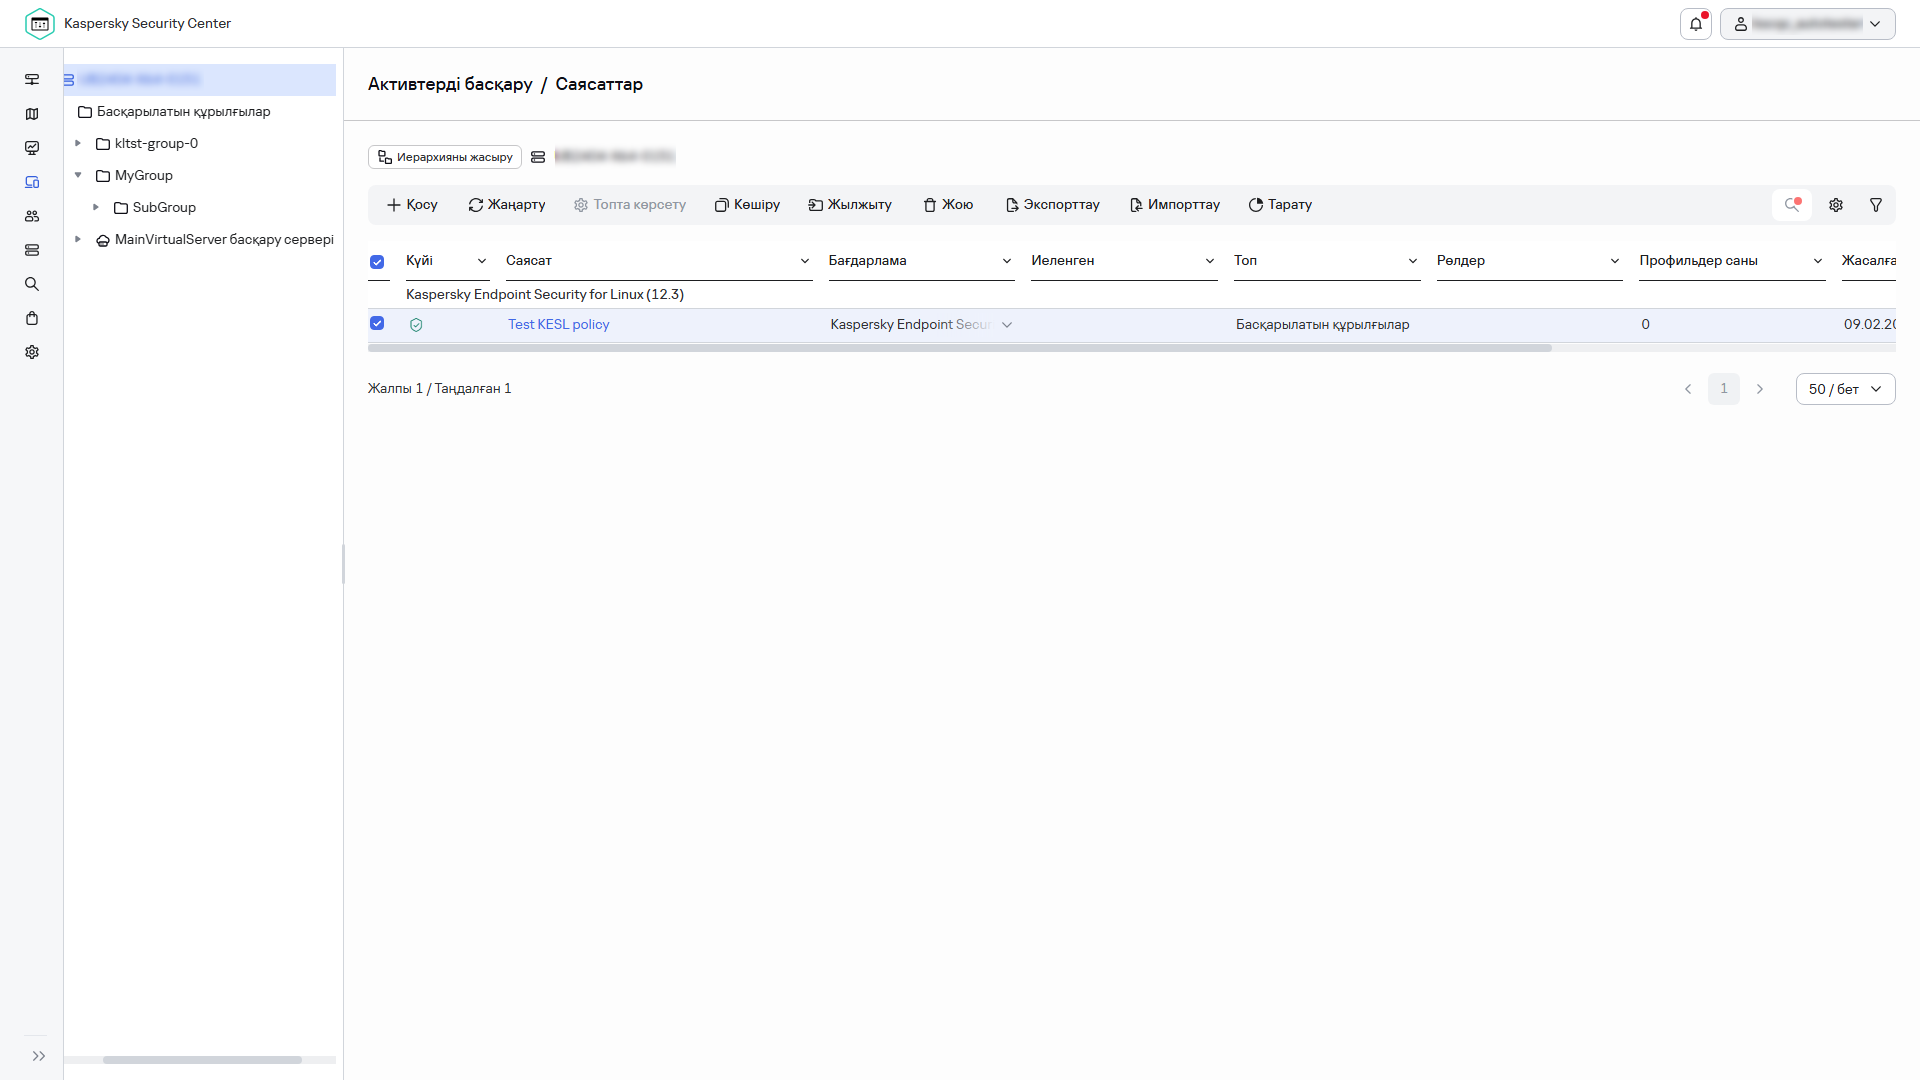This screenshot has width=1920, height=1080.
Task: Expand the kltst-group-0 tree node
Action: pos(78,143)
